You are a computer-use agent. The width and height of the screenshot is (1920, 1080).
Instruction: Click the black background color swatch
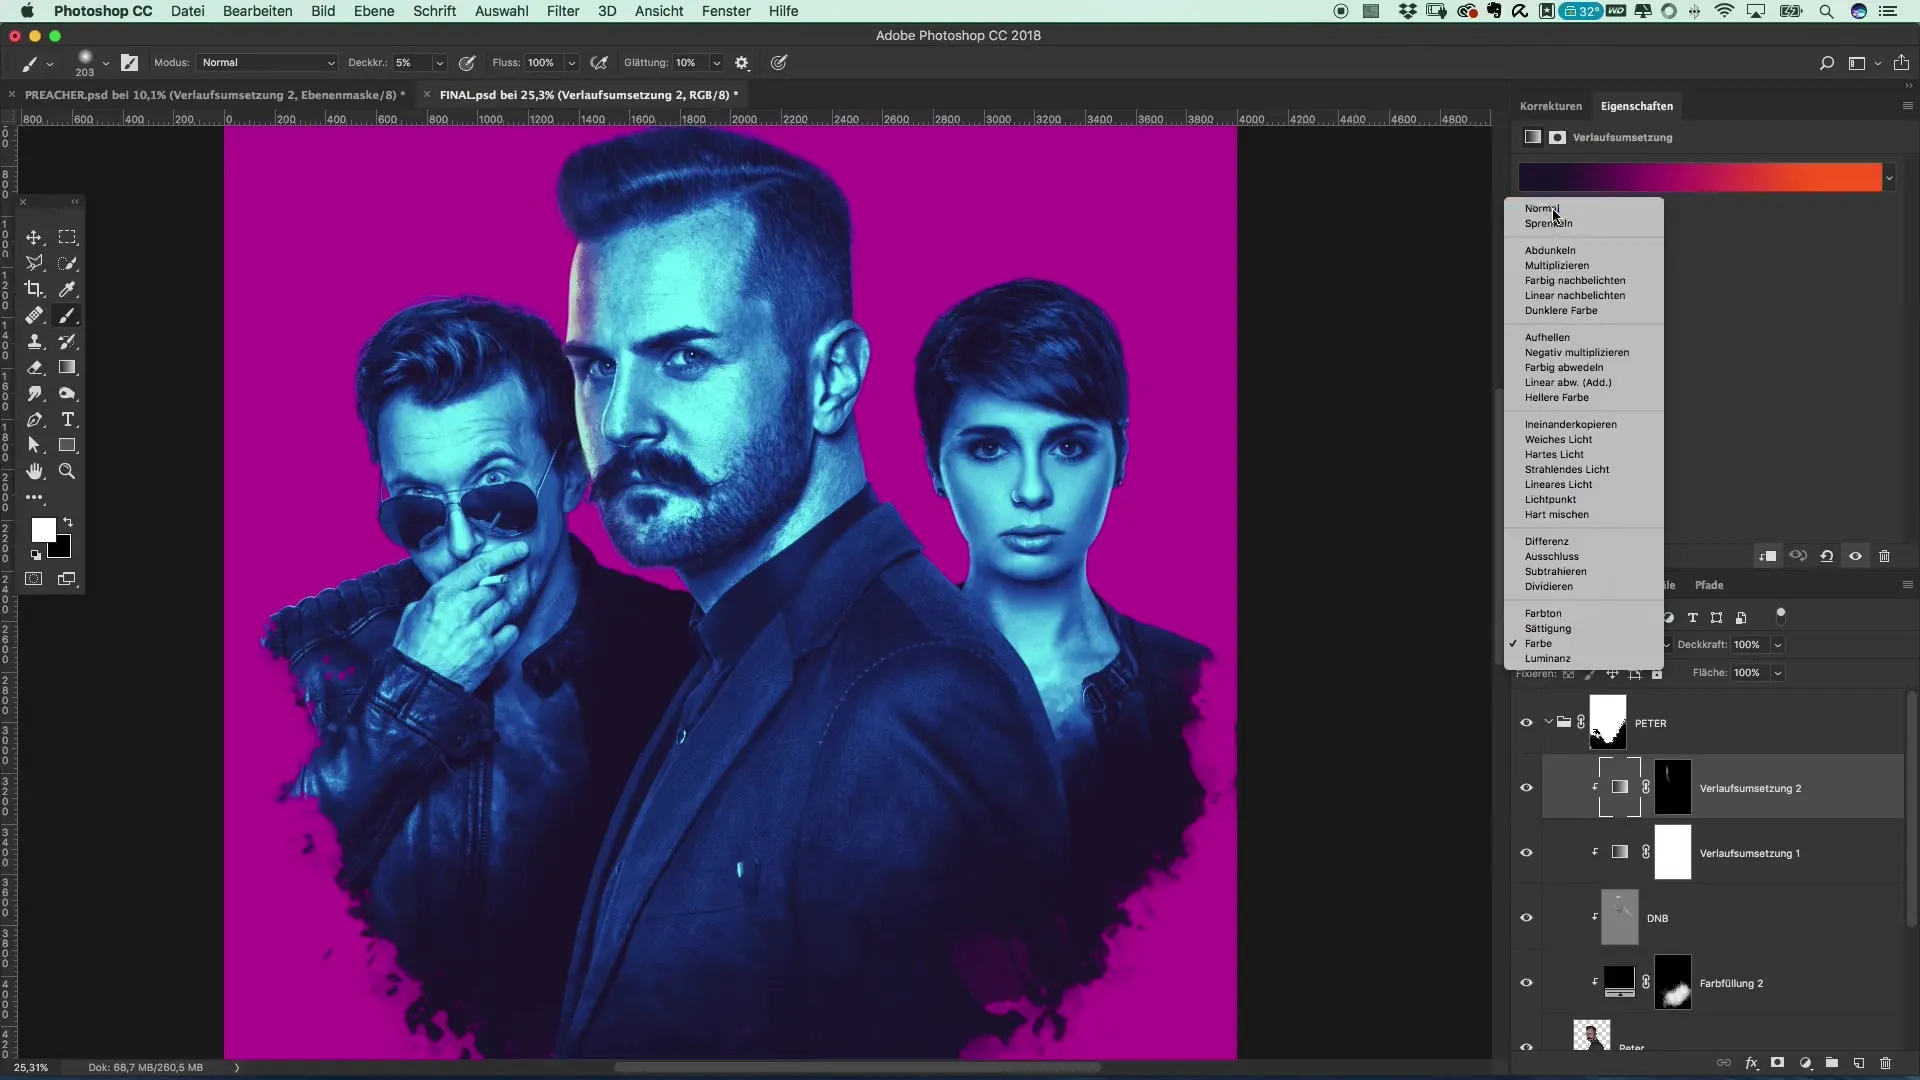[62, 549]
